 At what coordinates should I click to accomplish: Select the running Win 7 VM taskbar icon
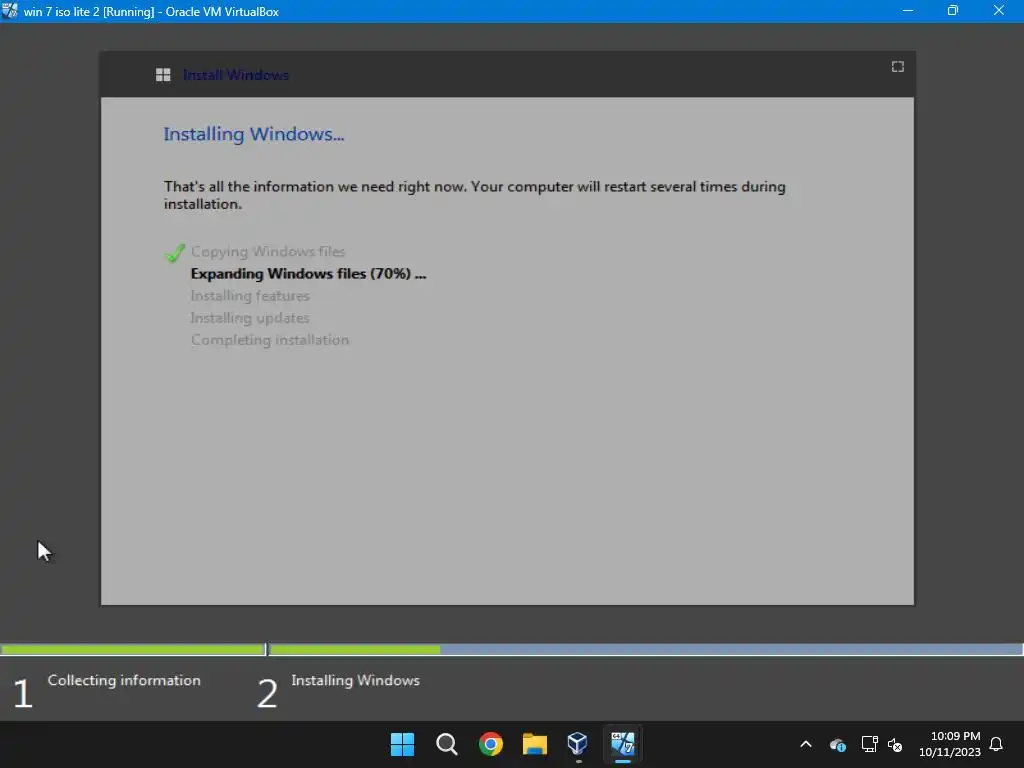click(622, 743)
